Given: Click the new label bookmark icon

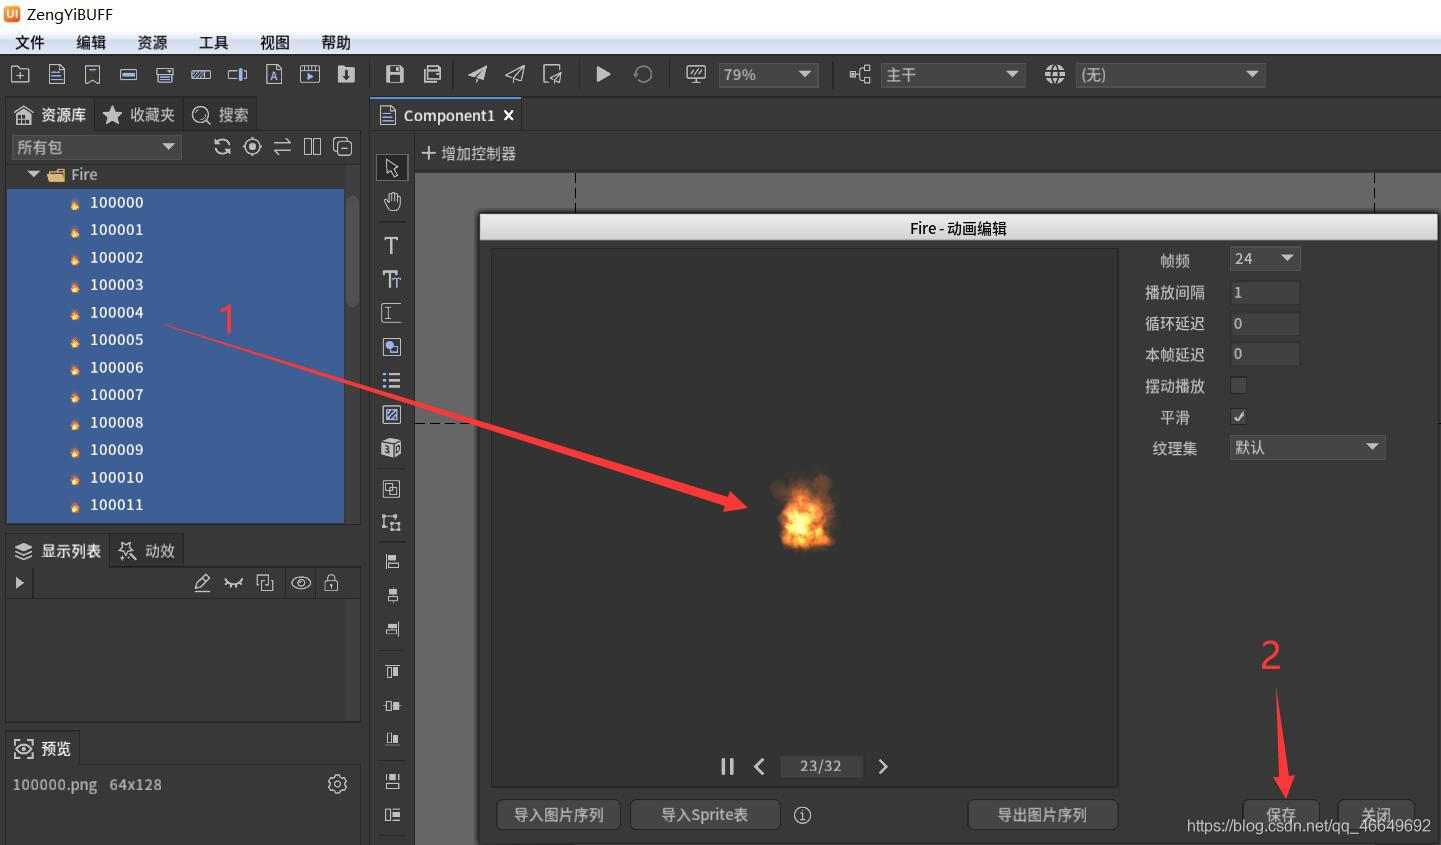Looking at the screenshot, I should (x=92, y=75).
